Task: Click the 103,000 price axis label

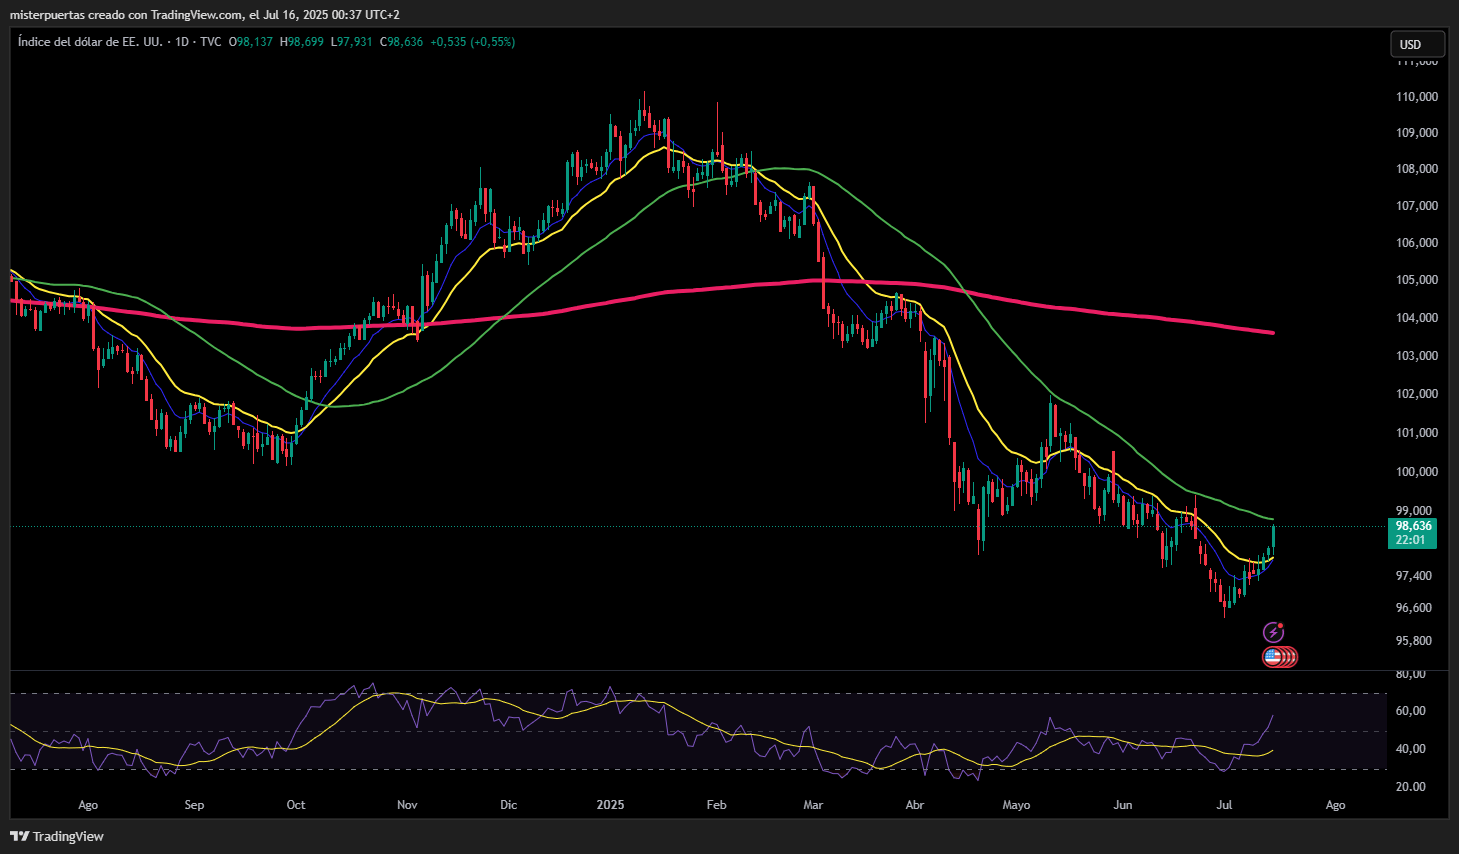Action: coord(1417,356)
